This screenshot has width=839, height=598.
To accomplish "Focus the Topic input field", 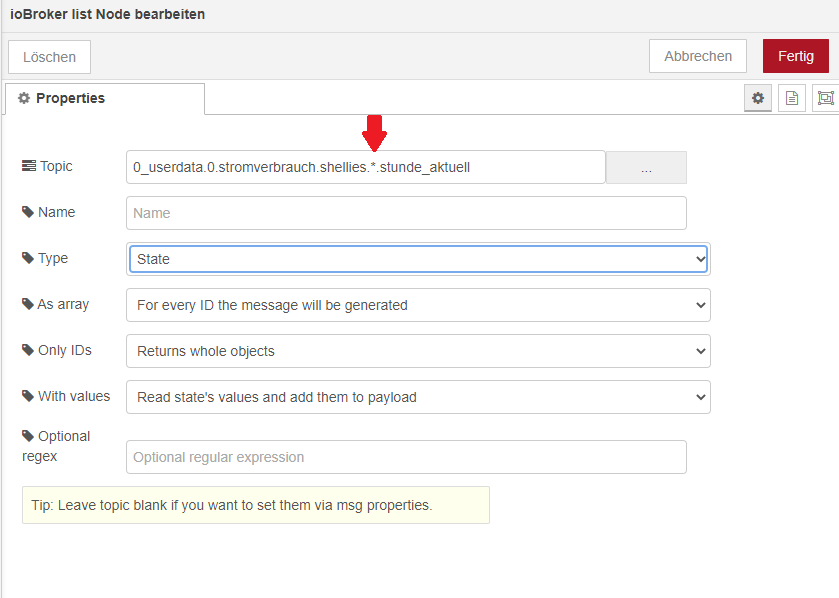I will (366, 167).
